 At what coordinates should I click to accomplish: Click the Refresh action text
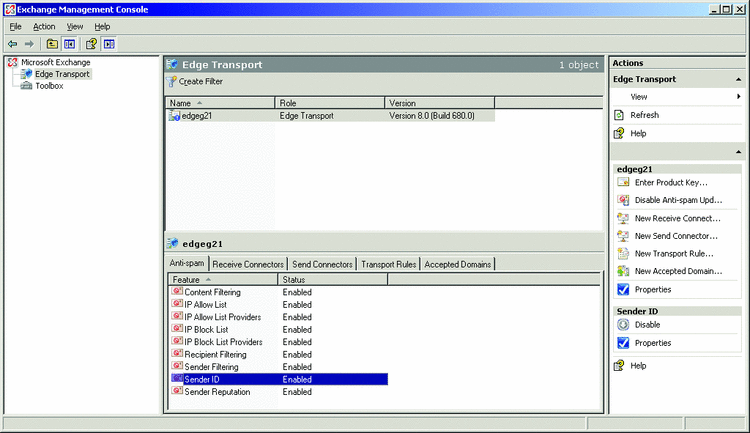[x=644, y=115]
